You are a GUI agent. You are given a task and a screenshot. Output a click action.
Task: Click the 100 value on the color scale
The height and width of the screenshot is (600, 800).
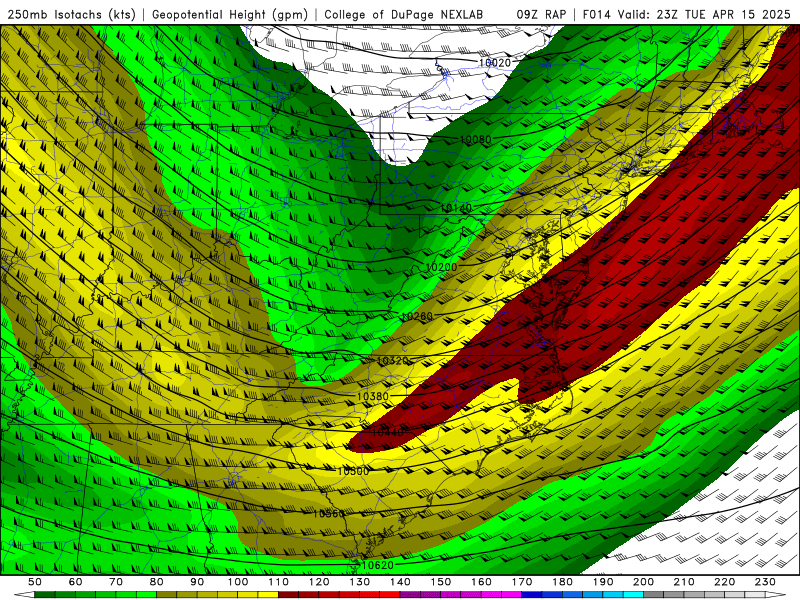[x=238, y=582]
